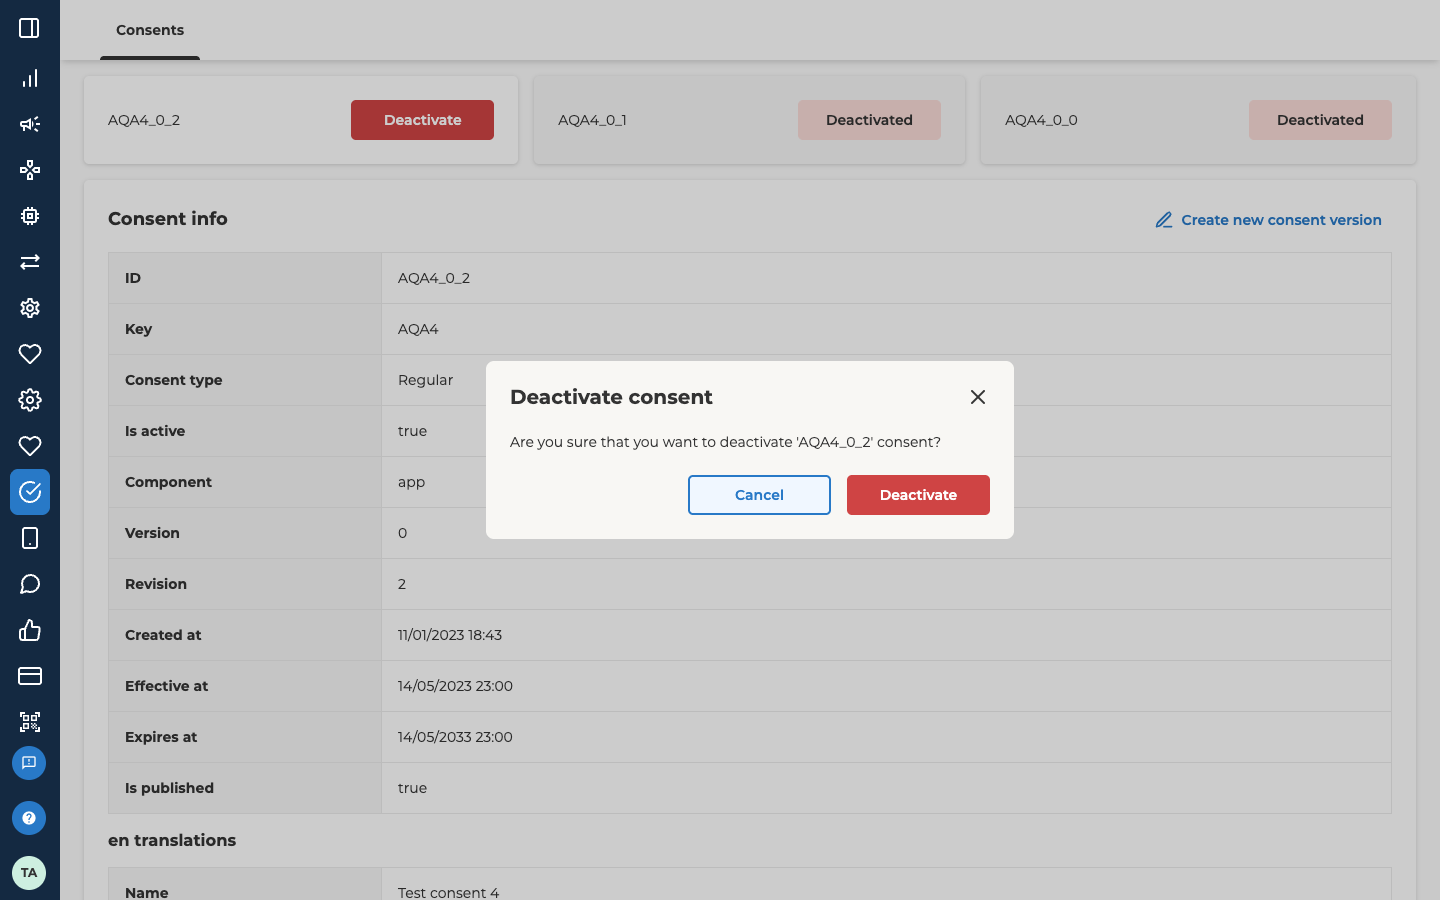Open the speech bubble chat icon
This screenshot has width=1440, height=900.
click(x=30, y=584)
